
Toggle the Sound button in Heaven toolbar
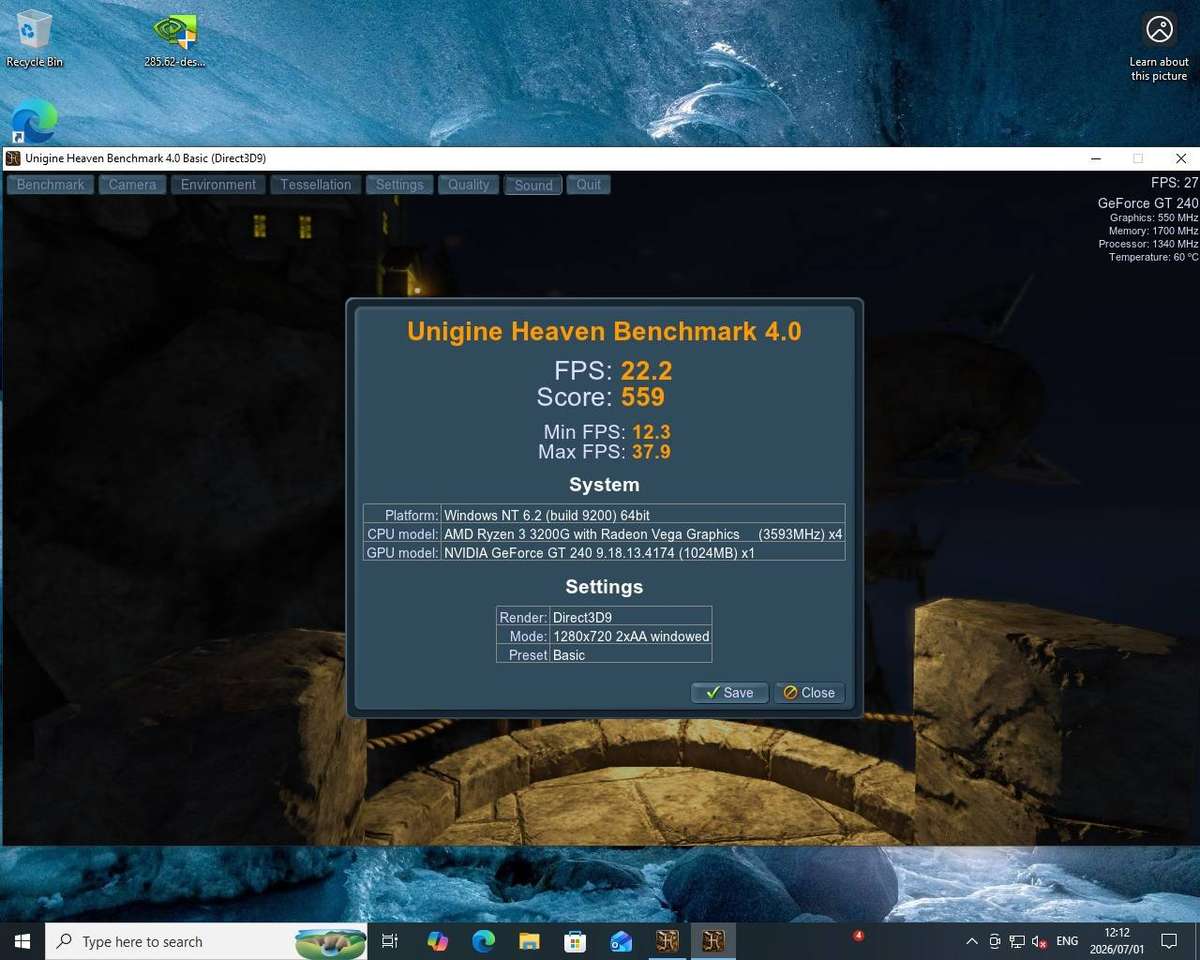534,185
